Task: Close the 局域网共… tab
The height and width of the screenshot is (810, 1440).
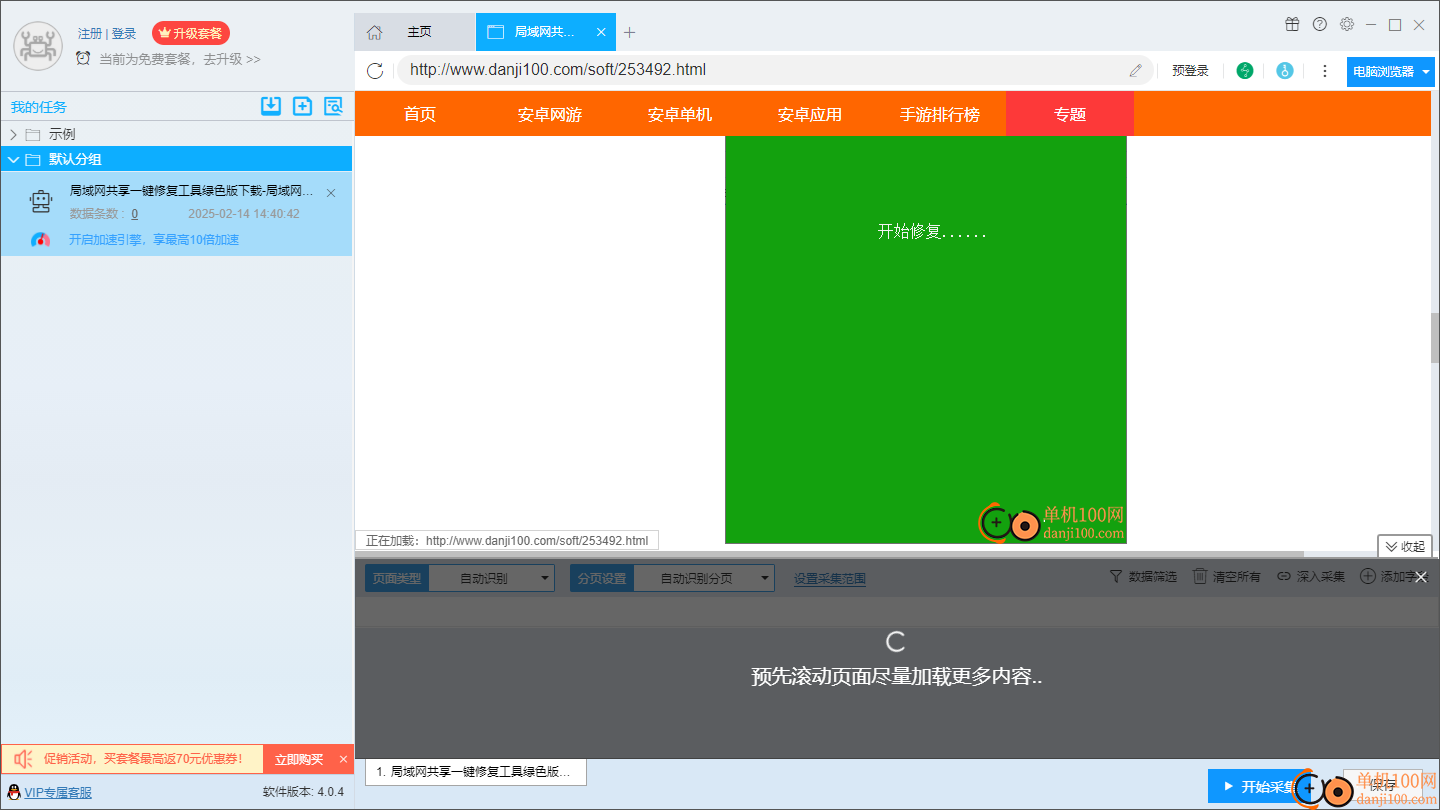Action: click(x=601, y=32)
